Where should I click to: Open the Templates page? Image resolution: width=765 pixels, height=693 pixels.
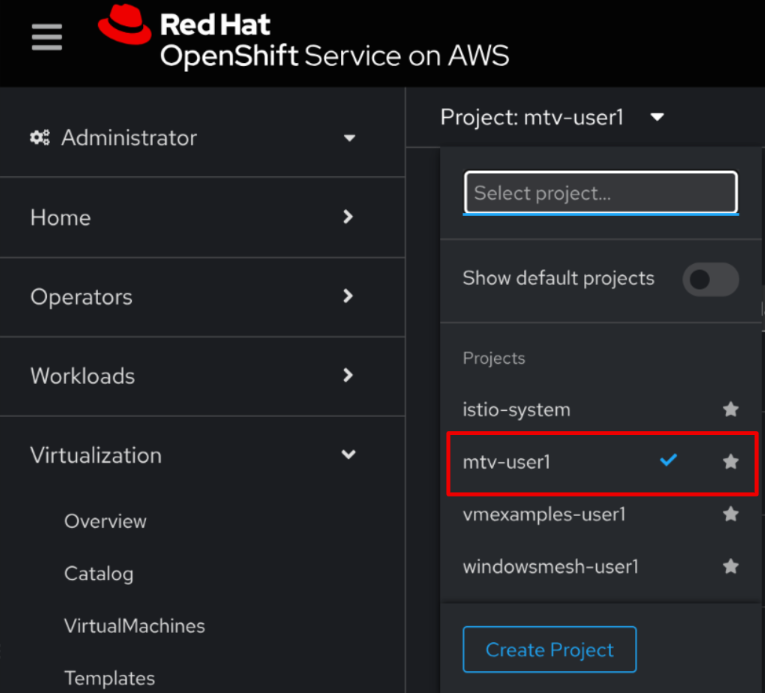pyautogui.click(x=110, y=678)
